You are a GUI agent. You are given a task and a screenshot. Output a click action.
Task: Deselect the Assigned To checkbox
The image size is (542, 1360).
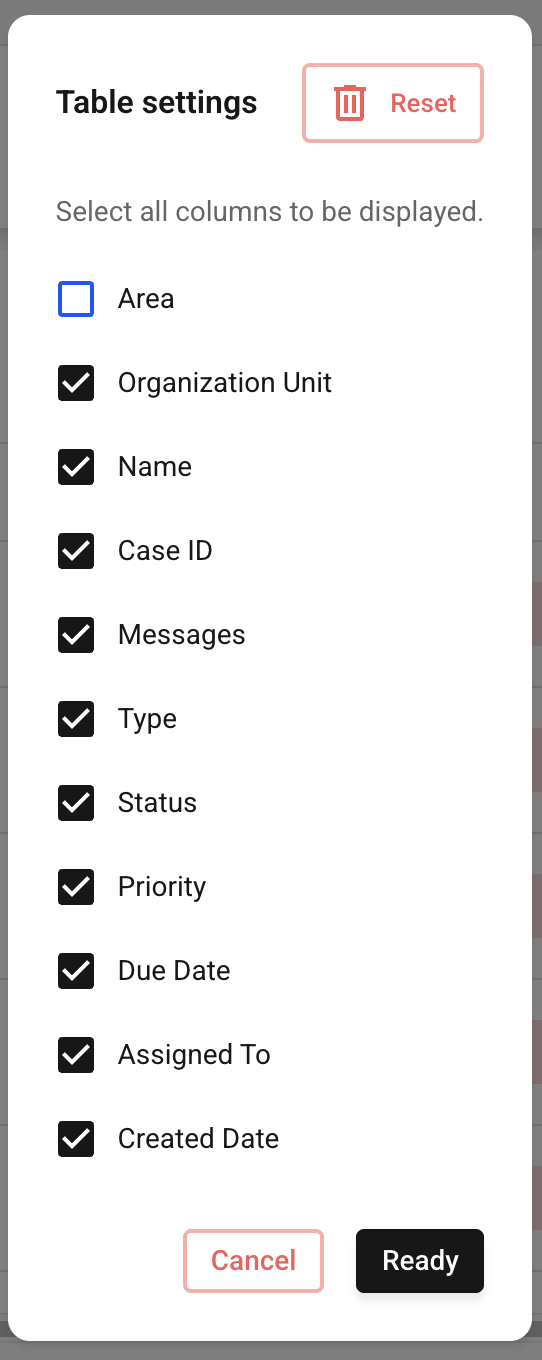coord(76,1055)
